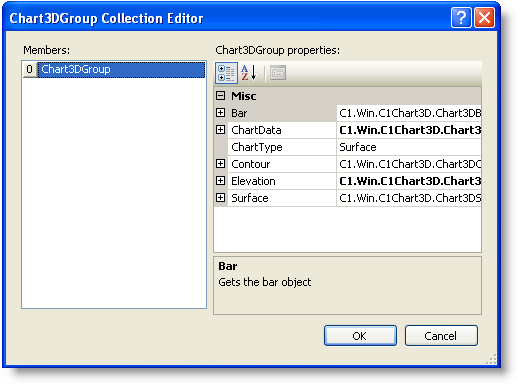Click the member index 0 box
517x384 pixels.
(x=30, y=69)
